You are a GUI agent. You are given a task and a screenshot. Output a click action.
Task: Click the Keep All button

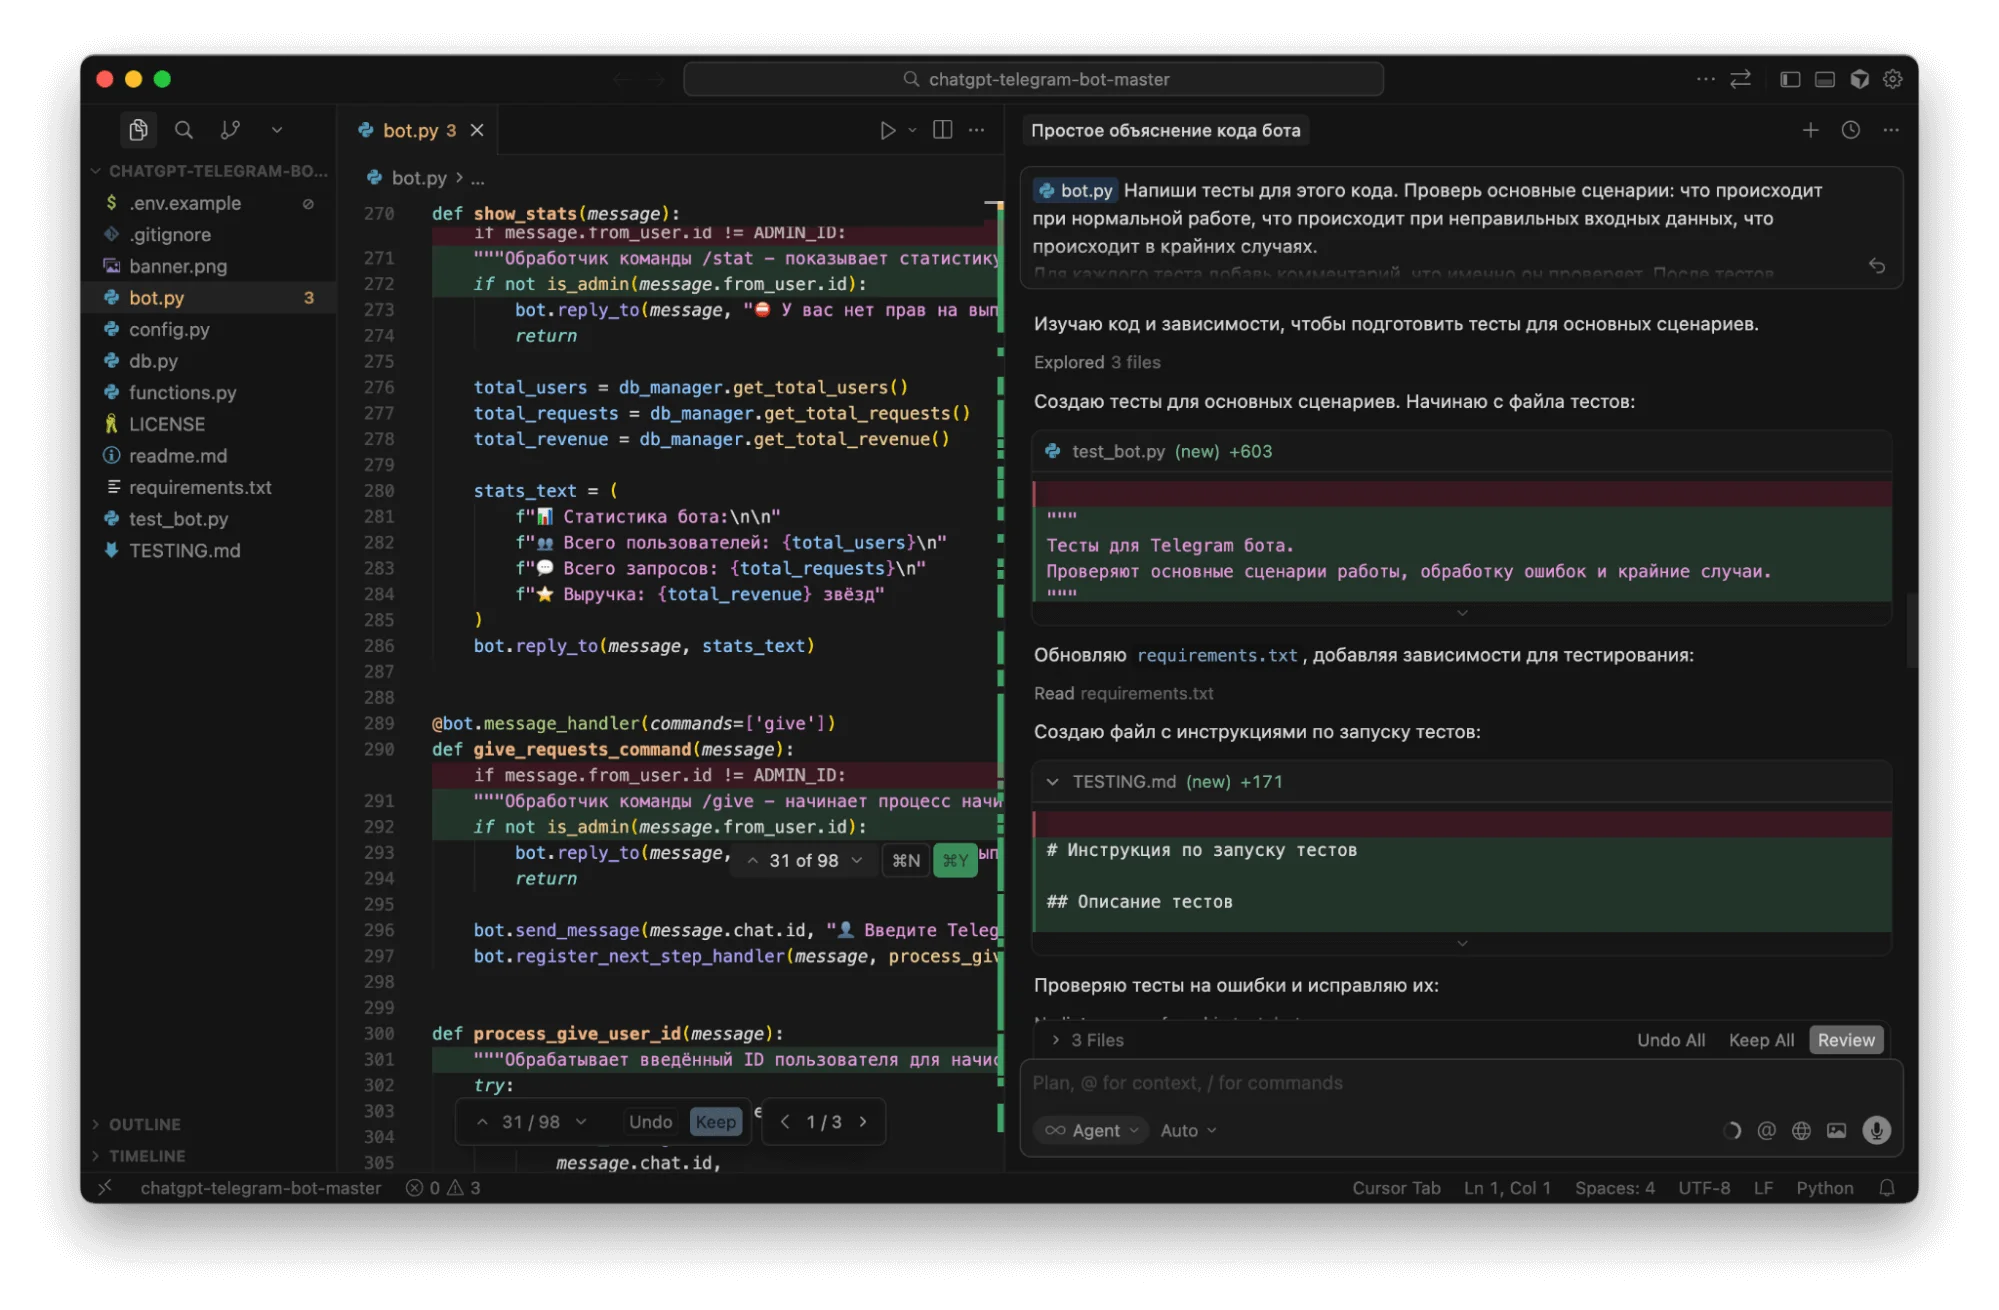point(1761,1040)
